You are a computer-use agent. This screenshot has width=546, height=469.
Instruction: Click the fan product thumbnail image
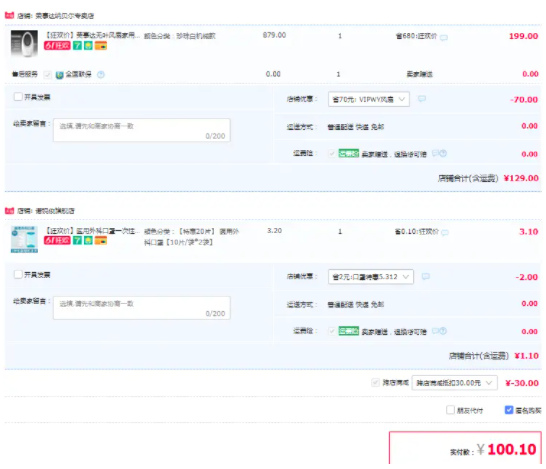(24, 44)
